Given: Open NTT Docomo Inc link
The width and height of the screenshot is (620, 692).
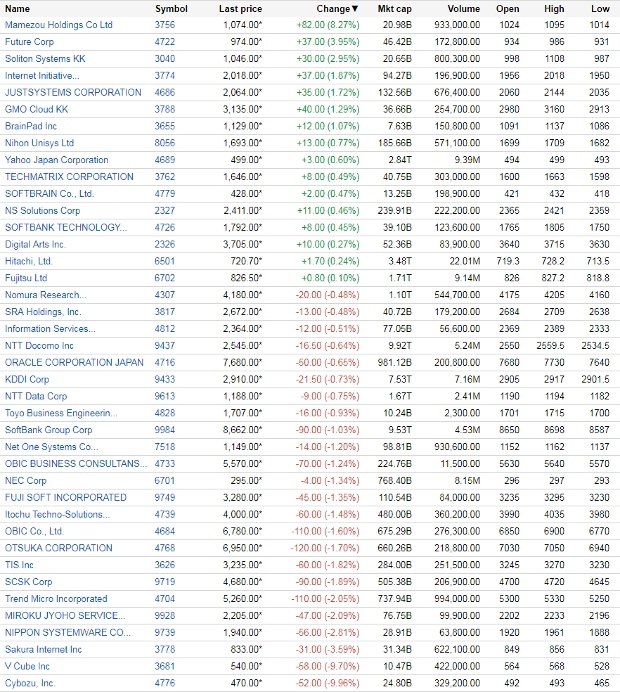Looking at the screenshot, I should pos(39,346).
